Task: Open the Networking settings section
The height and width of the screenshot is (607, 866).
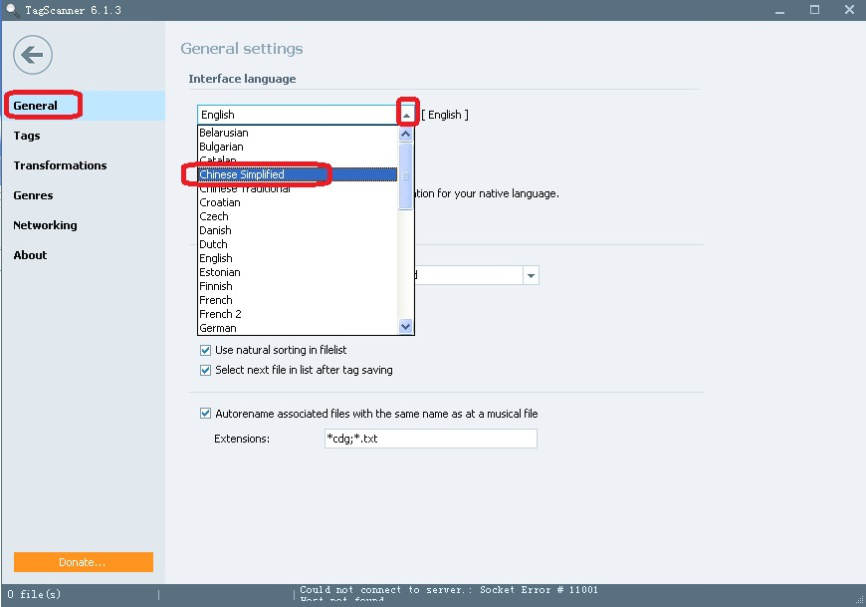Action: coord(45,226)
